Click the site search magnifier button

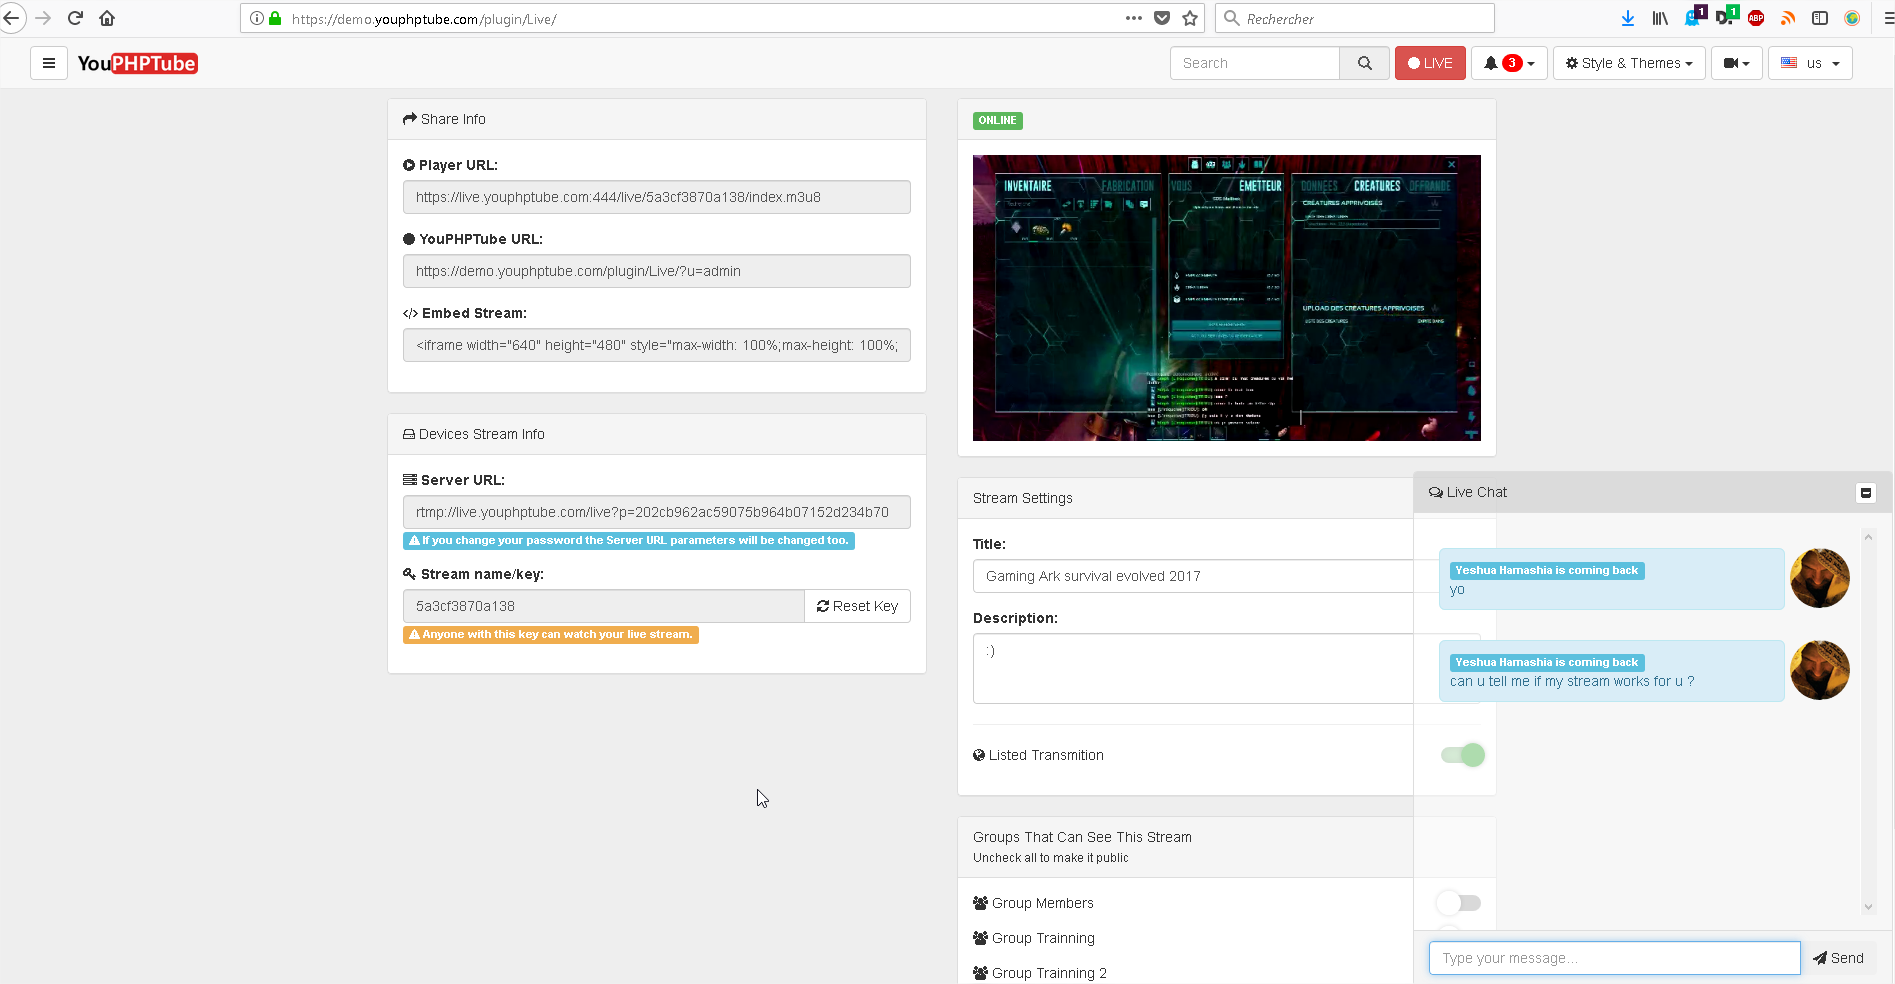click(x=1364, y=63)
